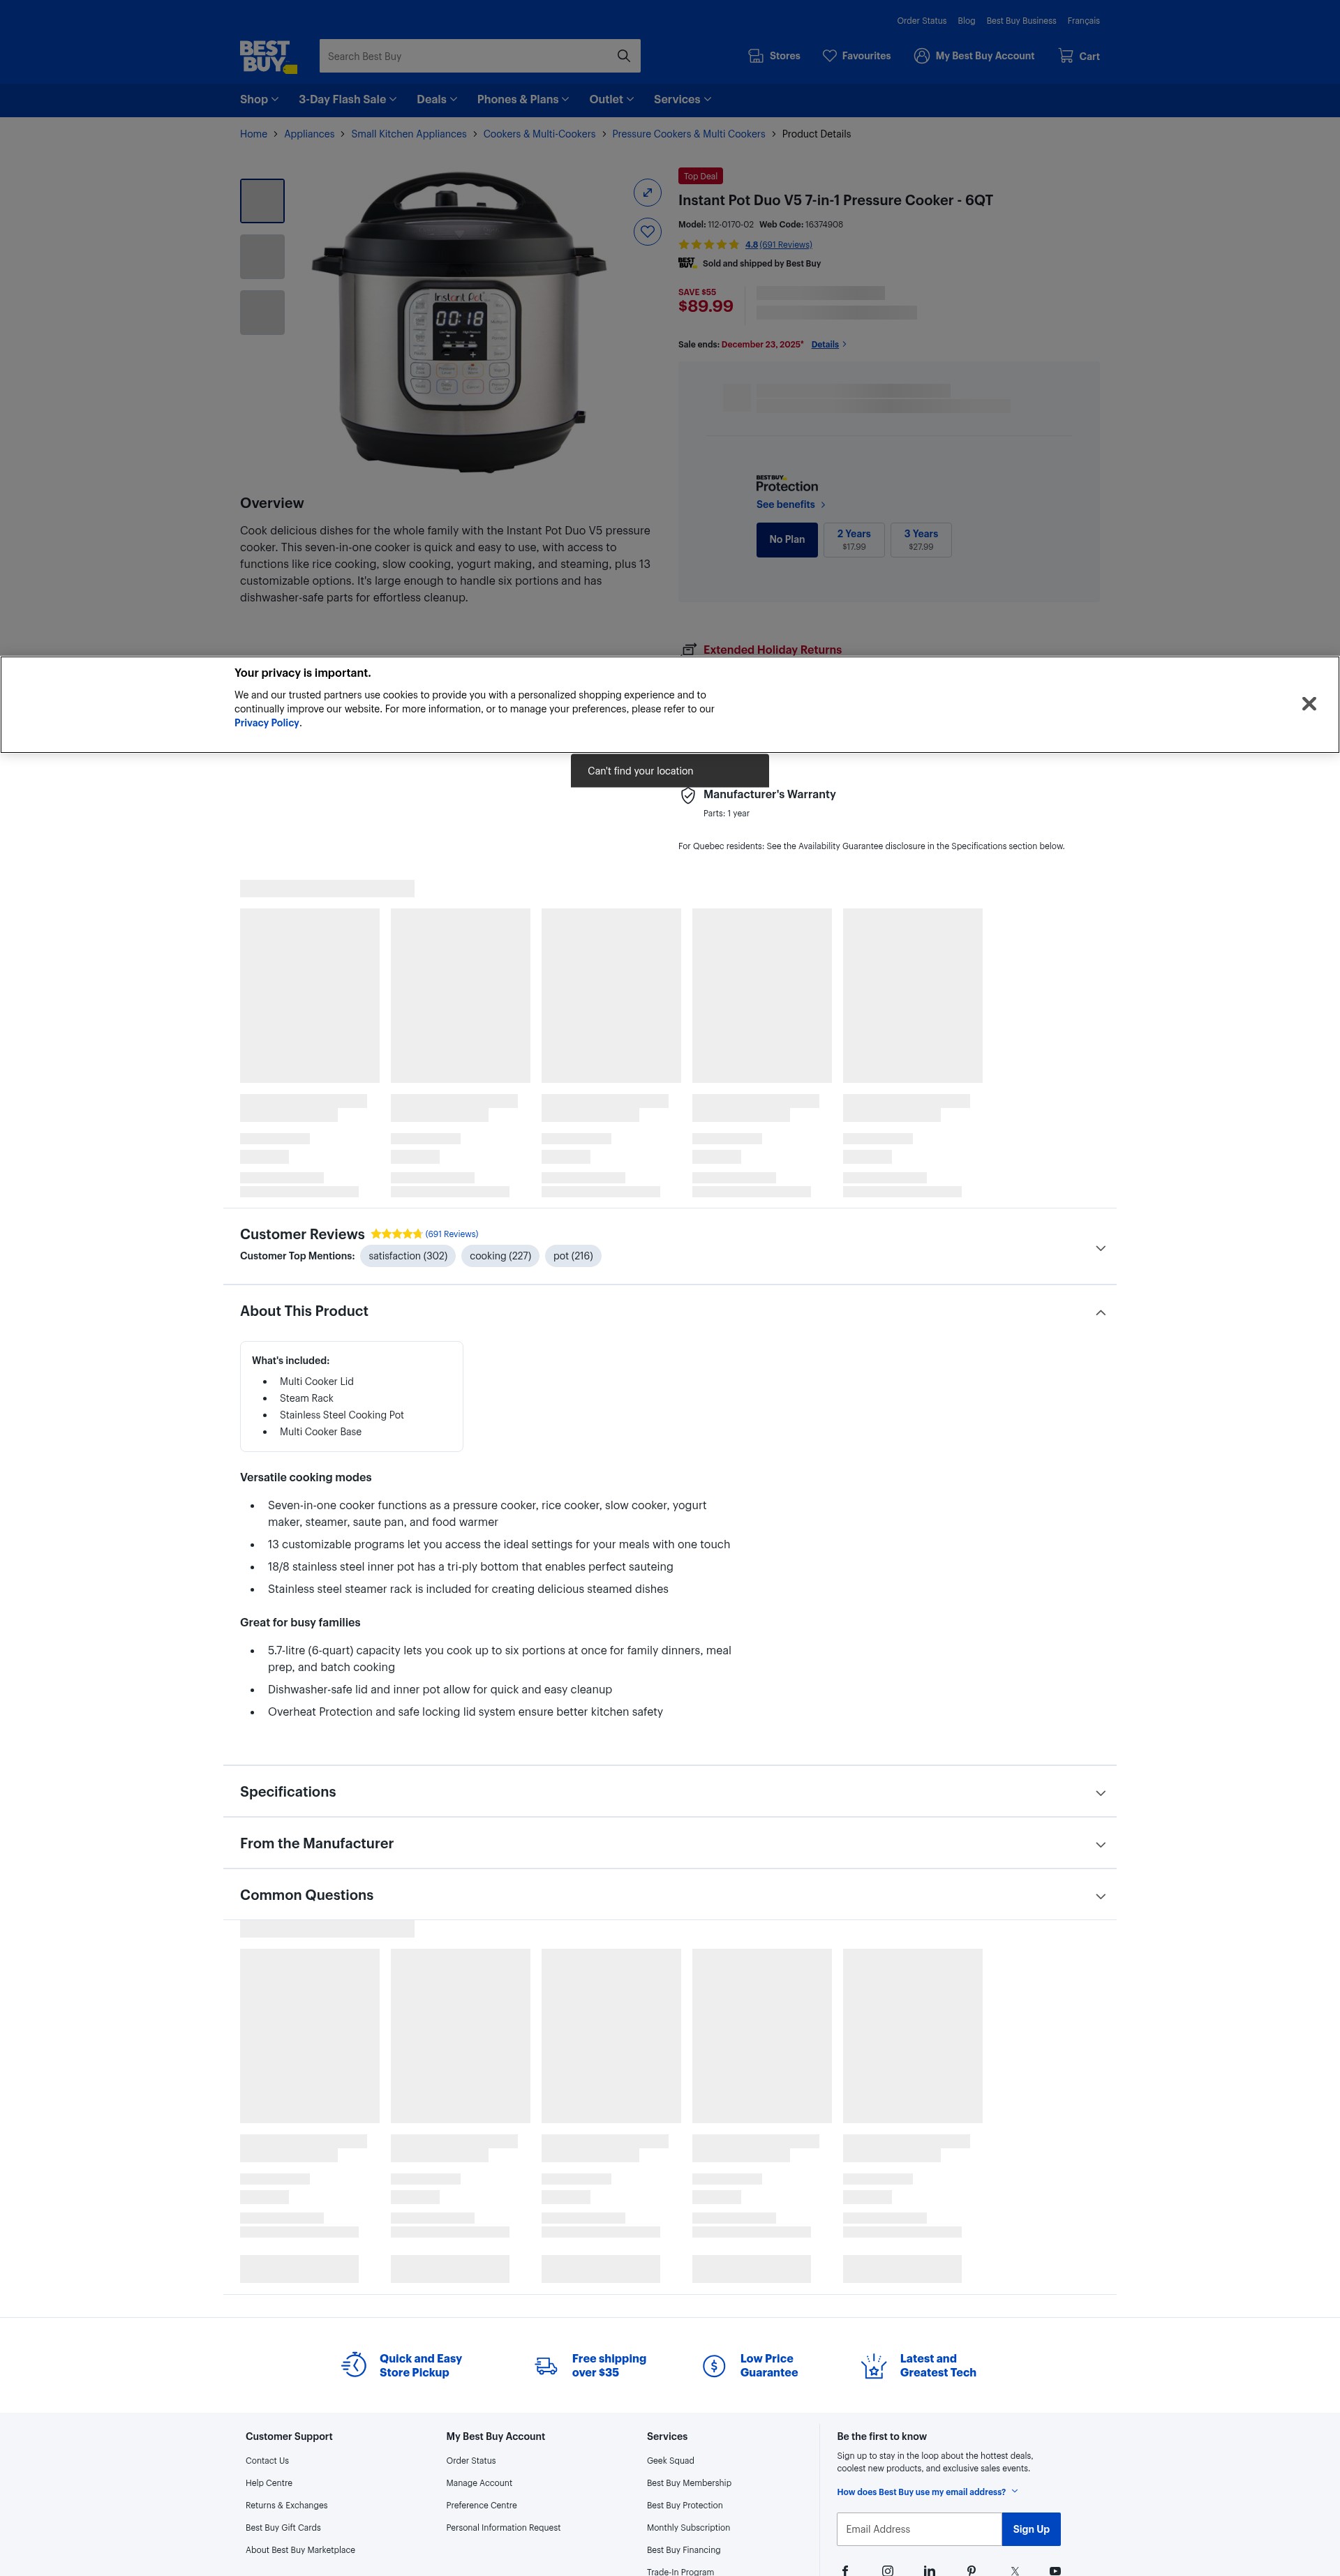Viewport: 1340px width, 2576px height.
Task: Open the Shop menu
Action: [259, 99]
